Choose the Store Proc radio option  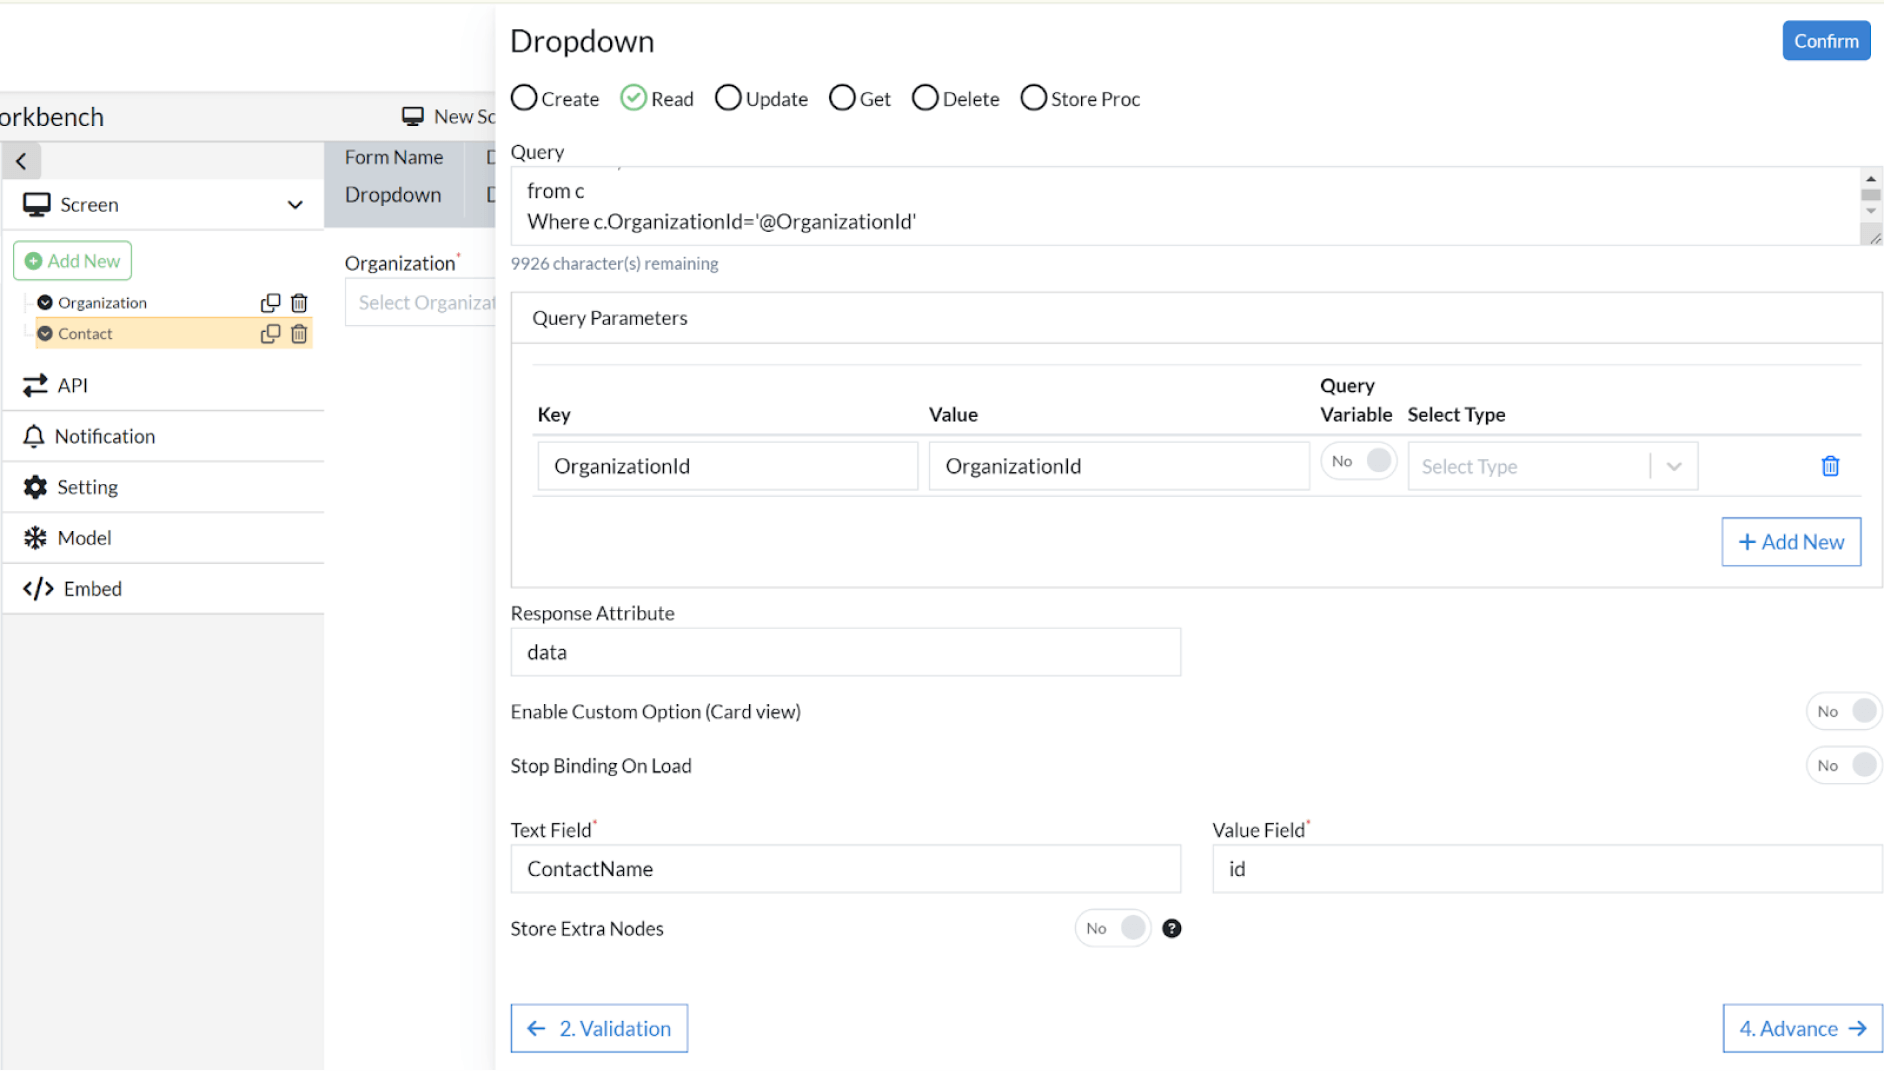(x=1034, y=98)
